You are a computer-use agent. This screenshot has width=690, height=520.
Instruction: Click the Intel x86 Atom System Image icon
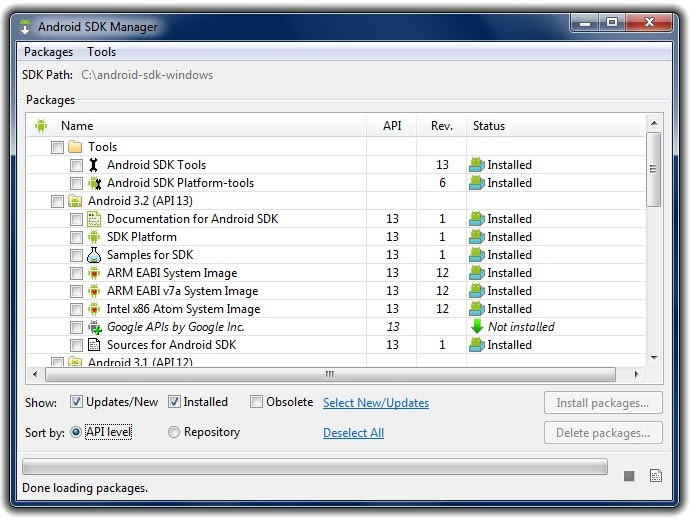coord(94,309)
